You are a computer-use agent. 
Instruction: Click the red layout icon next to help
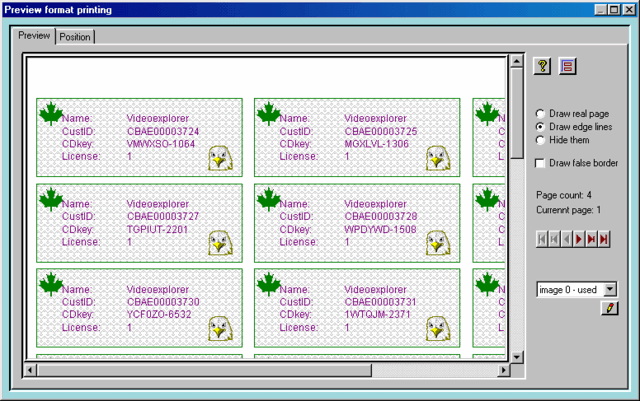click(x=567, y=66)
